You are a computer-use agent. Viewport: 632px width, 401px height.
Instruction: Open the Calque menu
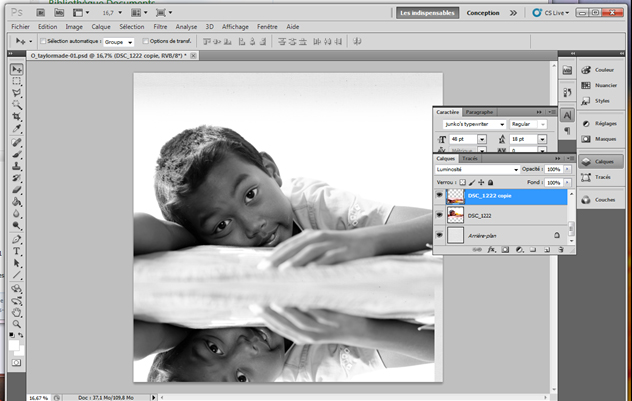coord(101,27)
